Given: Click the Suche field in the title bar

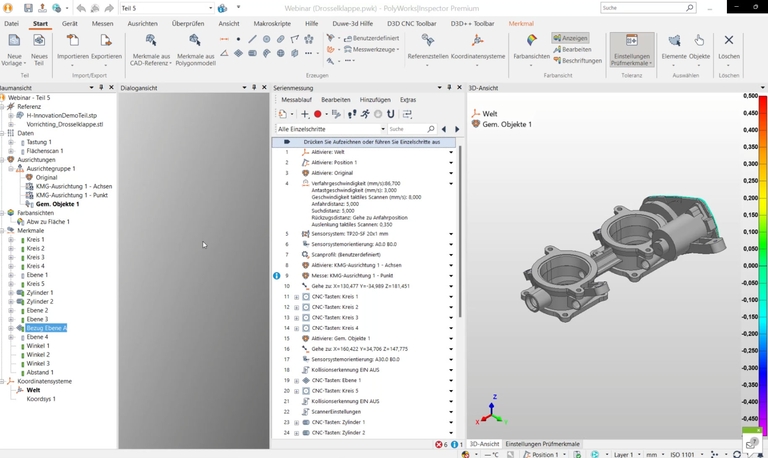Looking at the screenshot, I should pyautogui.click(x=648, y=8).
